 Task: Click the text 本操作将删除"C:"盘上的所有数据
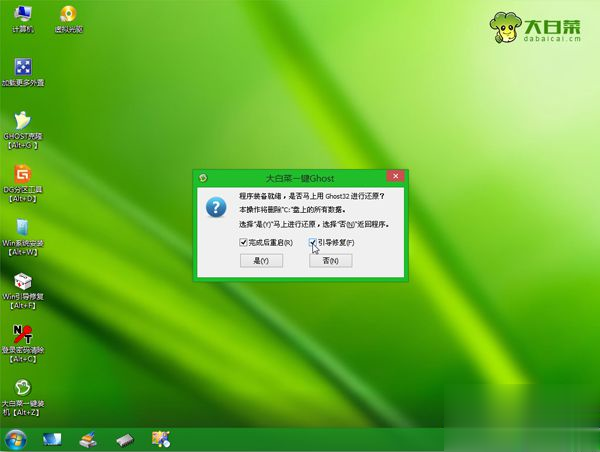pos(293,210)
